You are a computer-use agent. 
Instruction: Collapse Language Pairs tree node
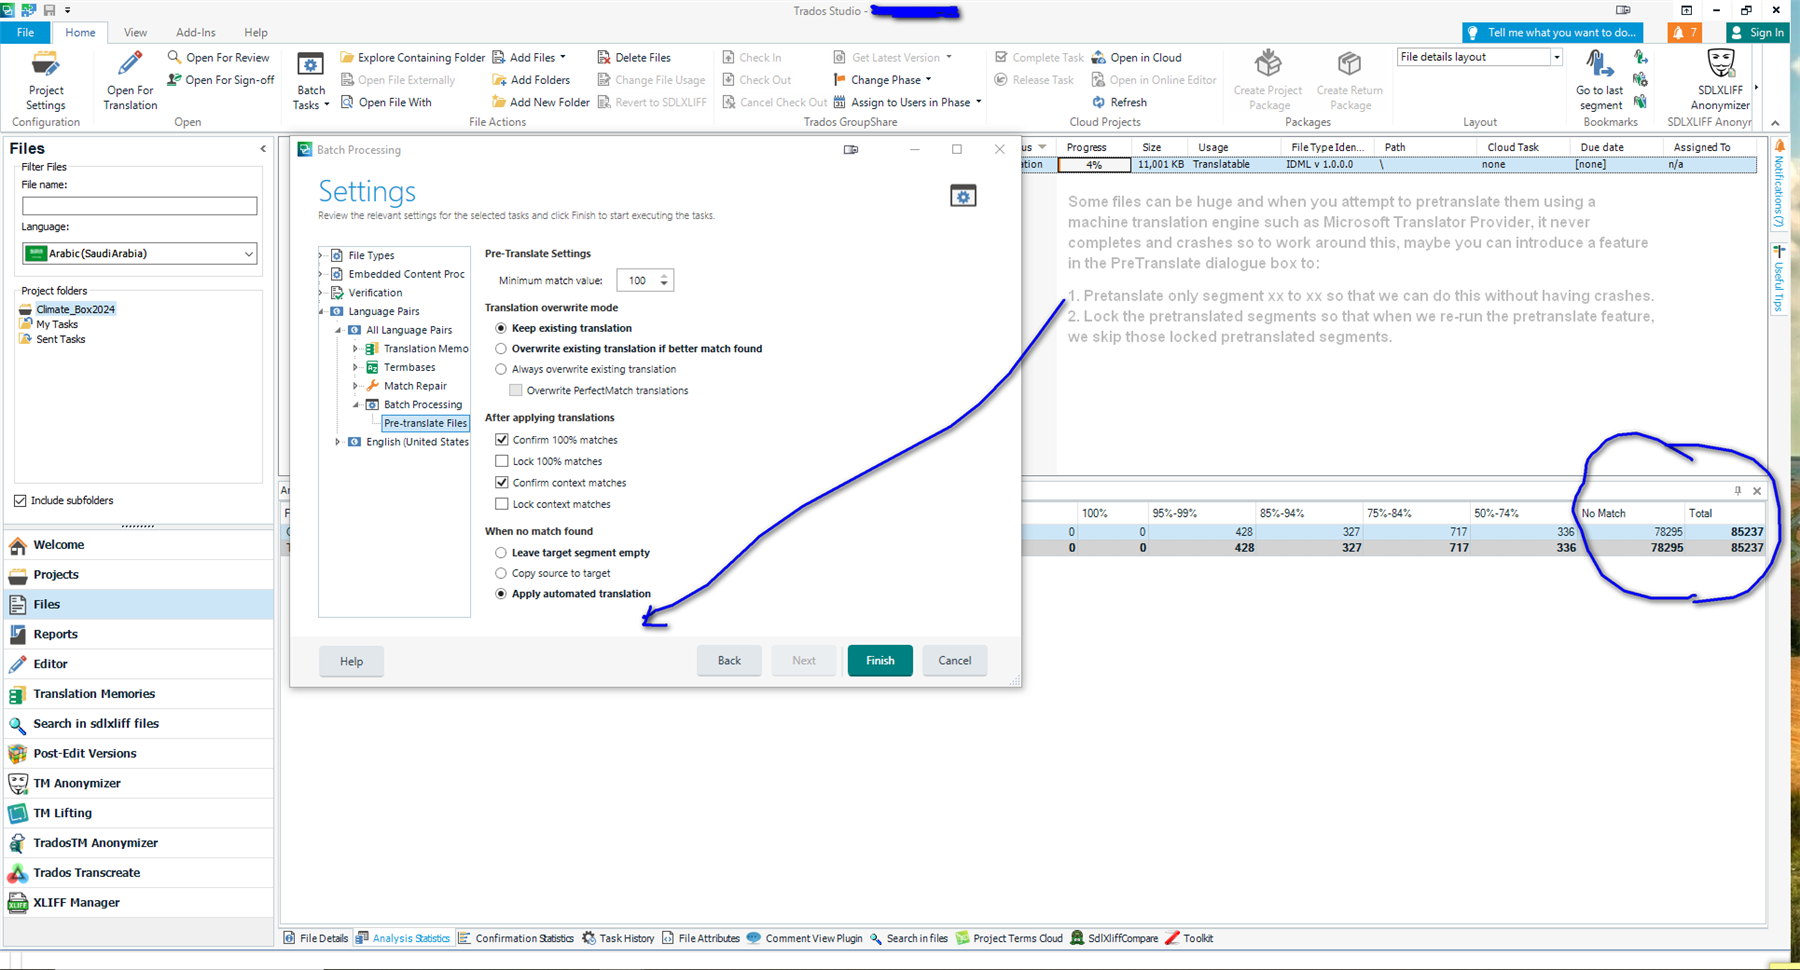(322, 311)
